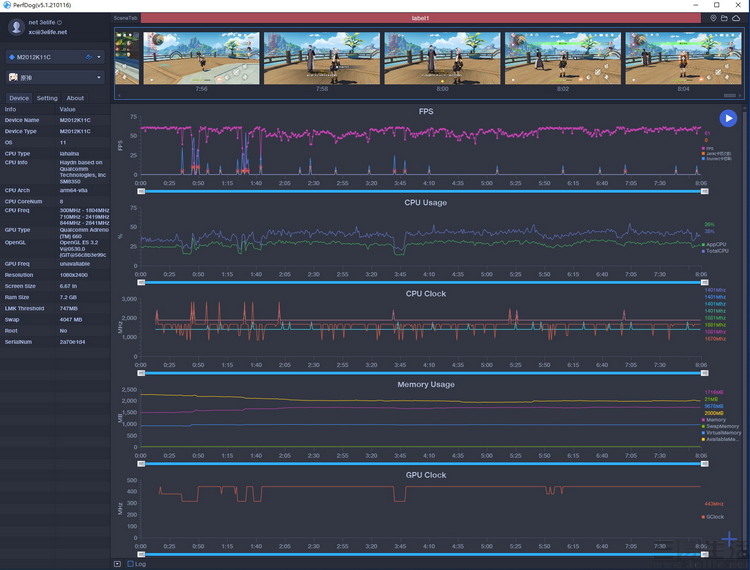Toggle the Memory legend series
Viewport: 750px width, 570px height.
(x=714, y=420)
